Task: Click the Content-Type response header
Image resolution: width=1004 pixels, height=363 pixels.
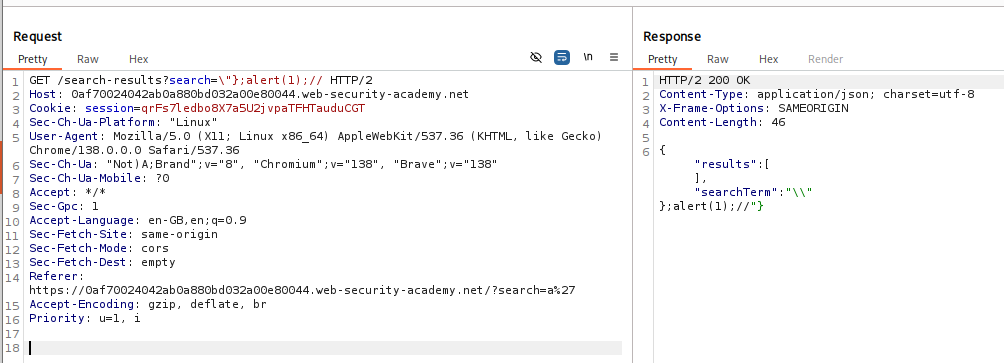Action: [x=817, y=94]
